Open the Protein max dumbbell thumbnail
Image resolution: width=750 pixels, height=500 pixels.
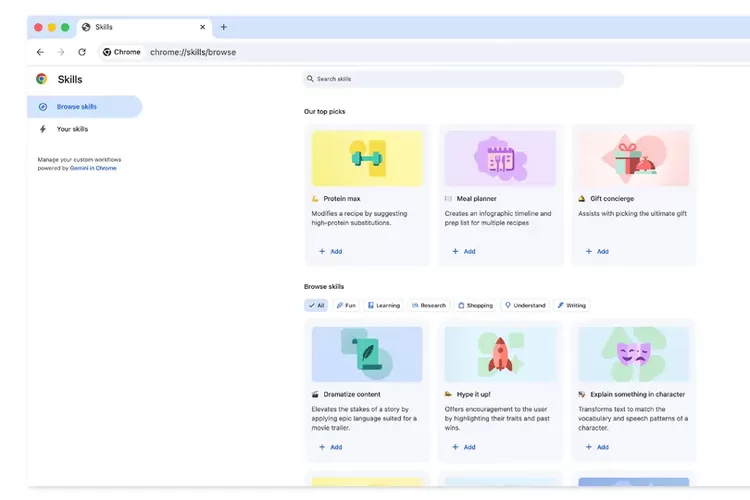tap(367, 158)
